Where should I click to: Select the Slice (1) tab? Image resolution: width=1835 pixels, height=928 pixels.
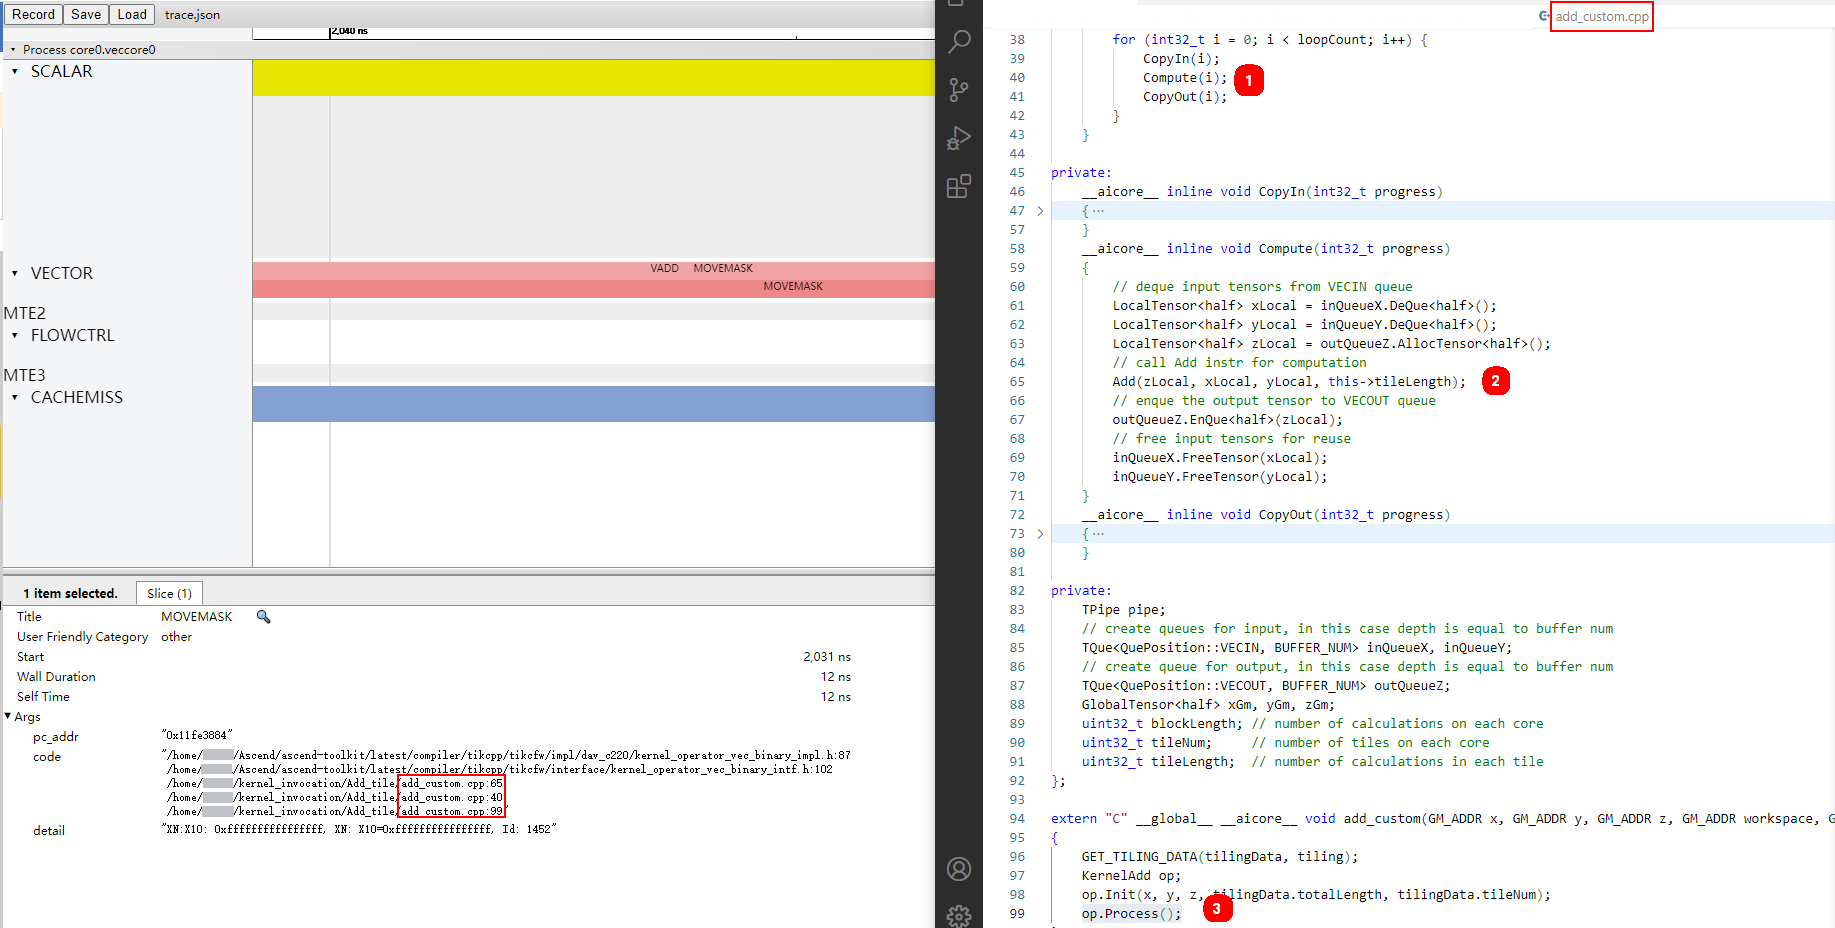pyautogui.click(x=169, y=593)
